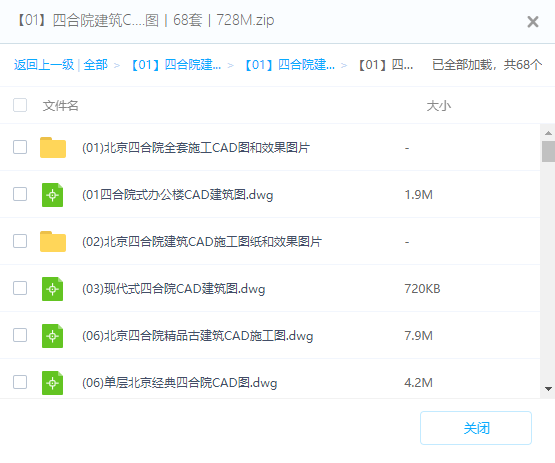Click the 1.9M size value
The height and width of the screenshot is (463, 555).
pyautogui.click(x=418, y=195)
